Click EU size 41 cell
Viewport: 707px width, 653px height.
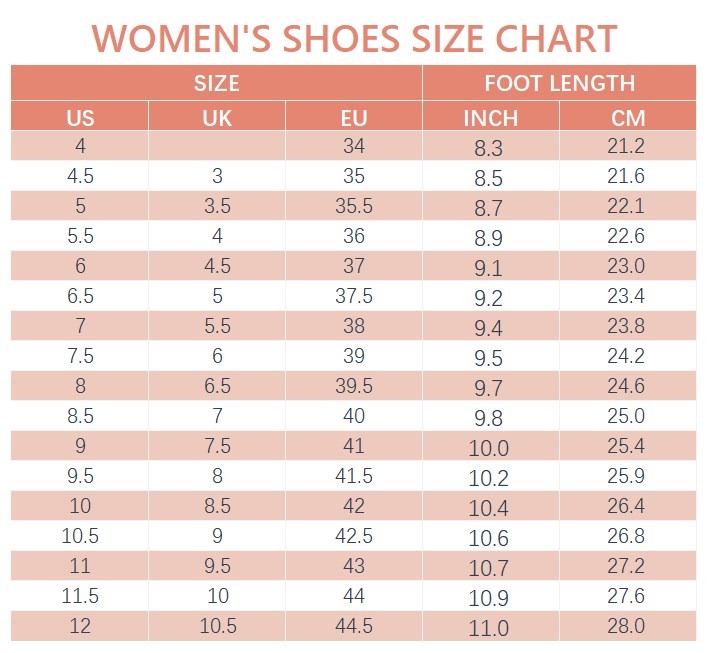click(x=354, y=447)
